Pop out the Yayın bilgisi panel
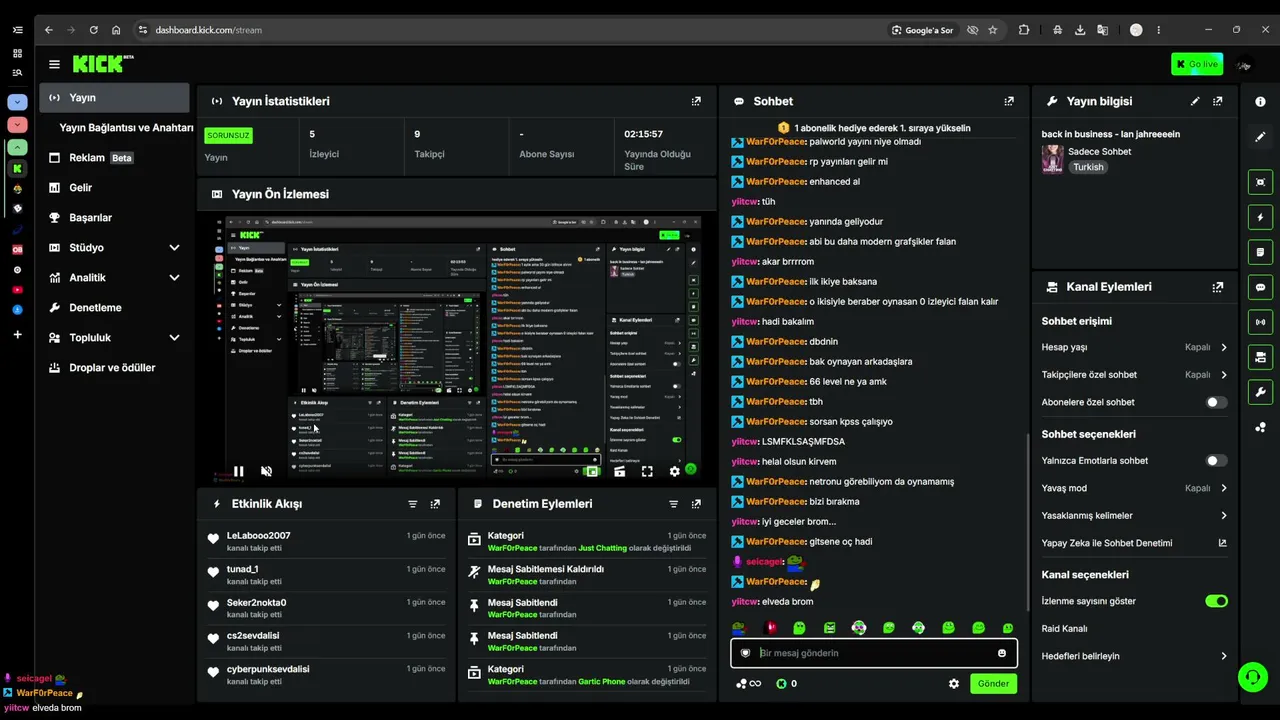The height and width of the screenshot is (720, 1280). pyautogui.click(x=1217, y=101)
